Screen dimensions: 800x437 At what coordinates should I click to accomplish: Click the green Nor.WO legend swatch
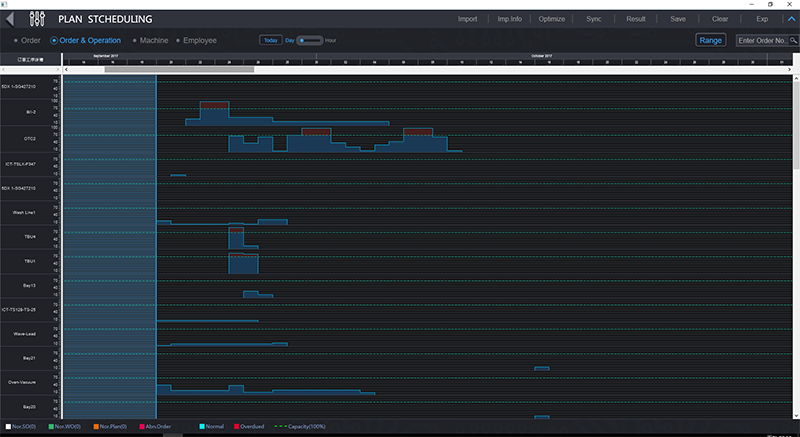click(52, 426)
